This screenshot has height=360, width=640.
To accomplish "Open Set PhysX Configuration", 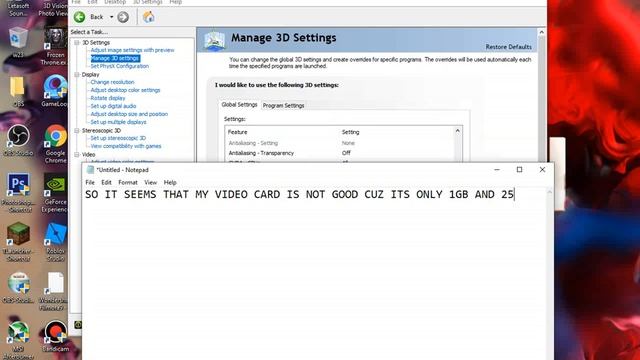I will (x=120, y=66).
